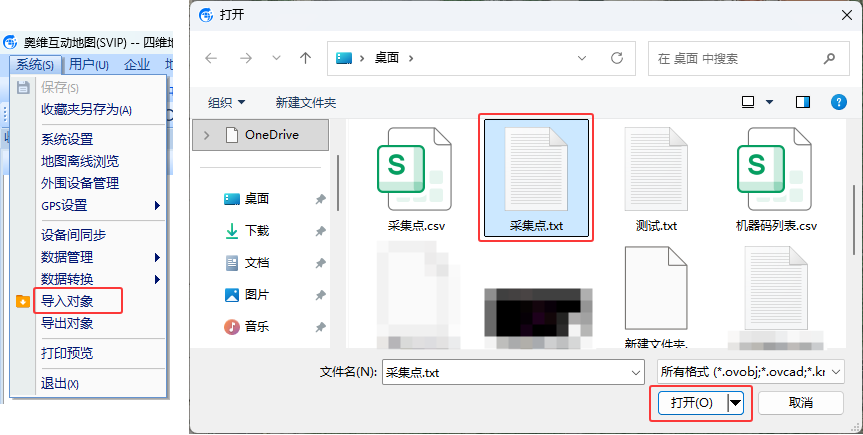This screenshot has width=863, height=435.
Task: Choose 退出(X) to quit
Action: pos(60,383)
